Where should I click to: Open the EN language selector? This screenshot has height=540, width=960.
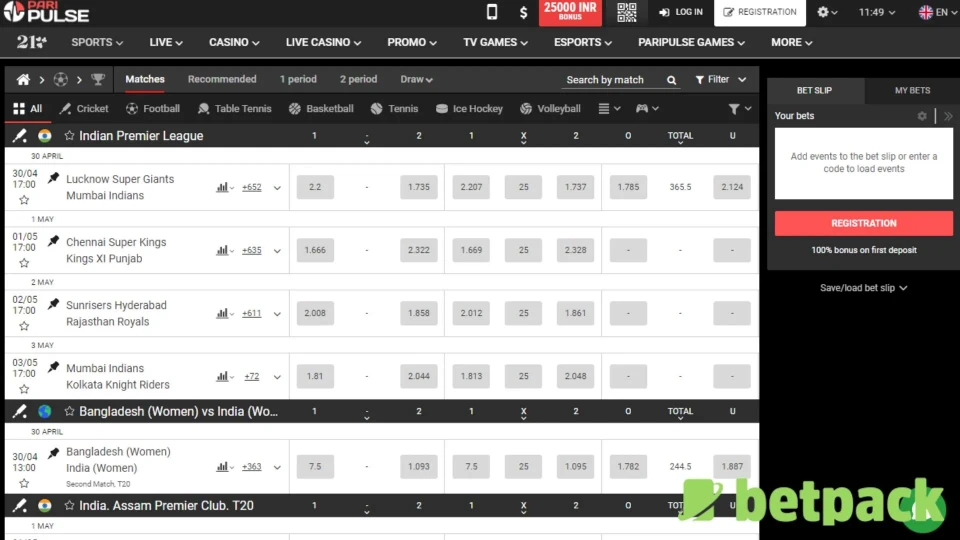point(937,12)
